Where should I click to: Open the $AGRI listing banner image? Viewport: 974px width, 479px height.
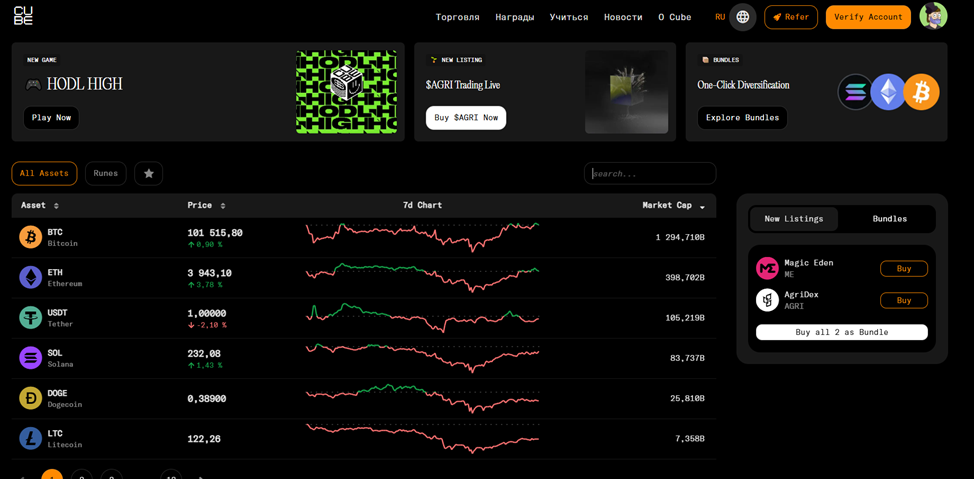[626, 92]
